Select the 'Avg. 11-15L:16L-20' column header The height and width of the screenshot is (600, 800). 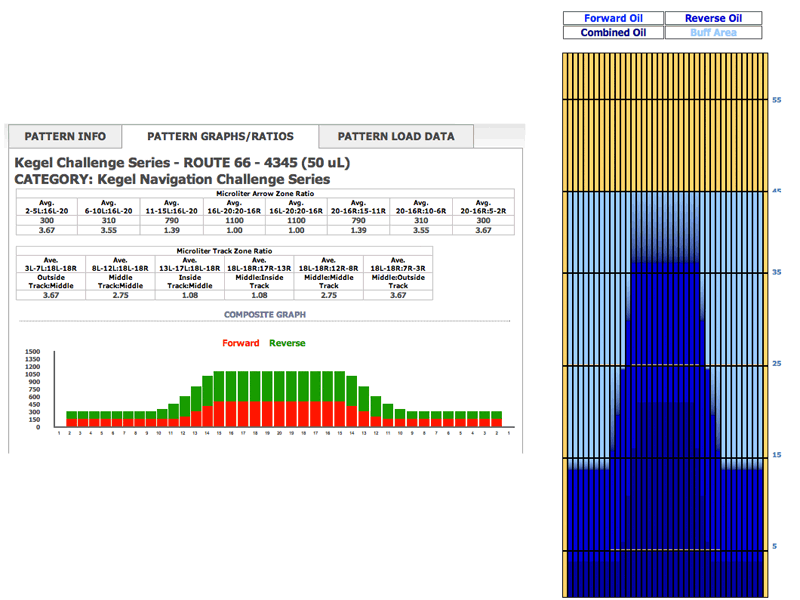click(171, 207)
